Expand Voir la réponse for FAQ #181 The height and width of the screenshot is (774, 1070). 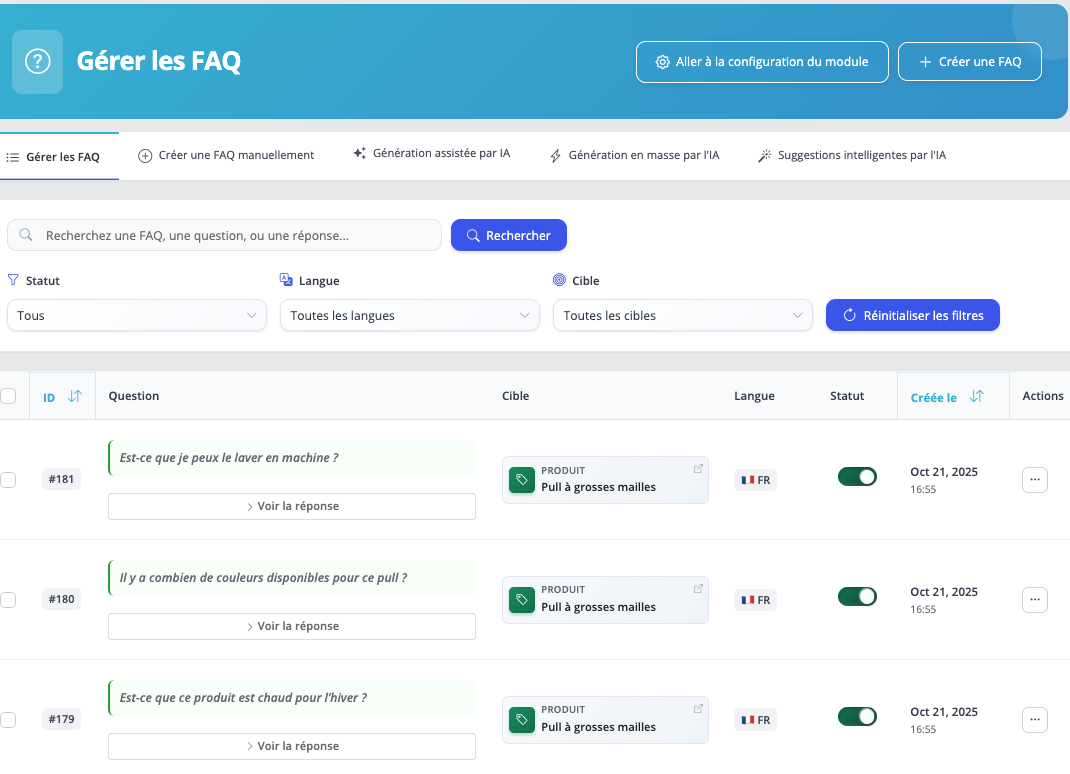click(291, 506)
